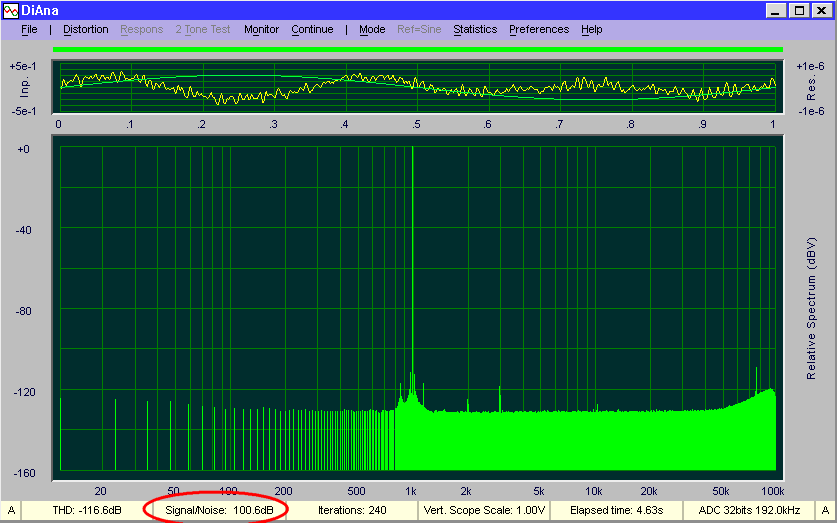This screenshot has height=523, width=837.
Task: Click the +5e-1 input scale label
Action: 23,67
